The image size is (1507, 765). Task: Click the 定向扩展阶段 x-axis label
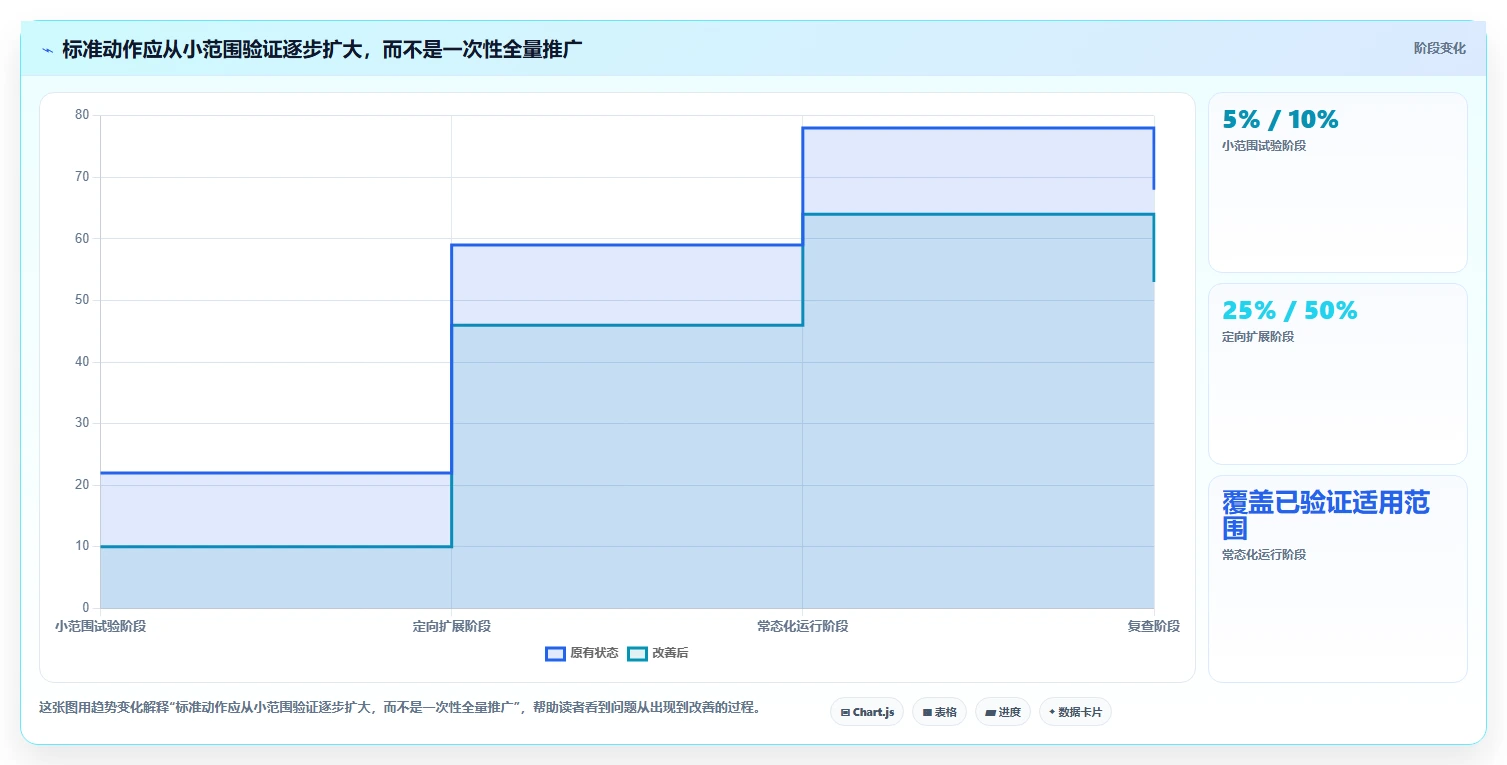pyautogui.click(x=452, y=626)
